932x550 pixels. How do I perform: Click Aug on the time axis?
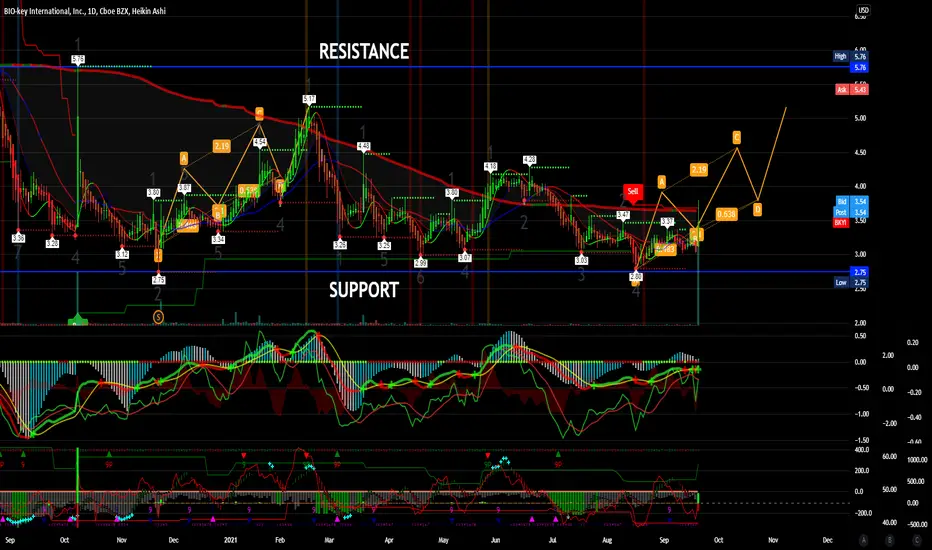pyautogui.click(x=607, y=540)
